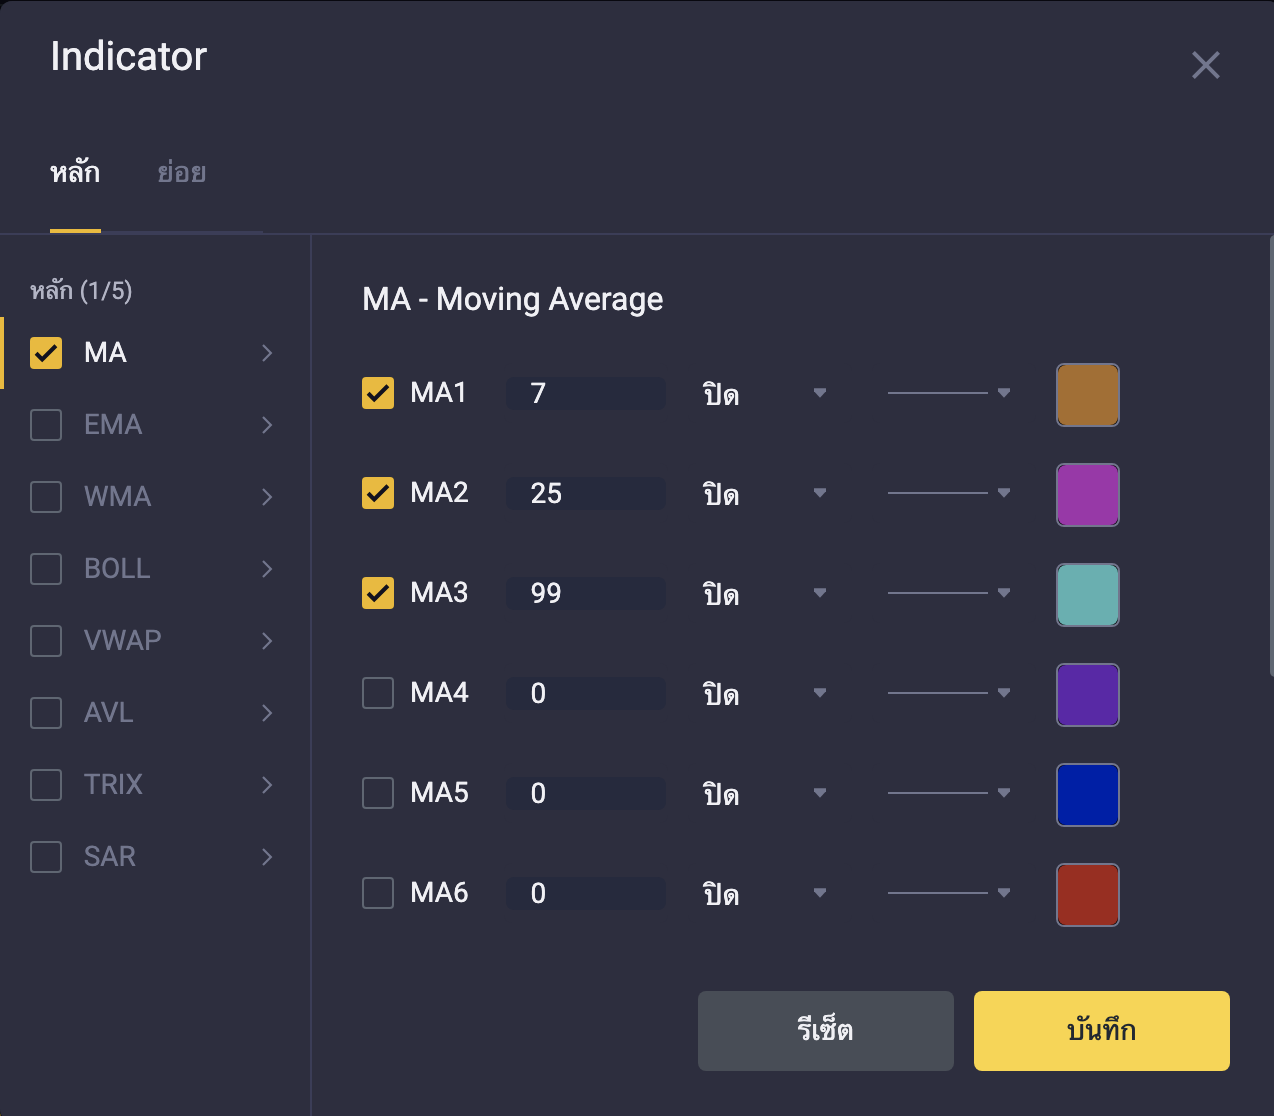This screenshot has width=1274, height=1116.
Task: Tick the EMA indicator checkbox
Action: tap(46, 425)
